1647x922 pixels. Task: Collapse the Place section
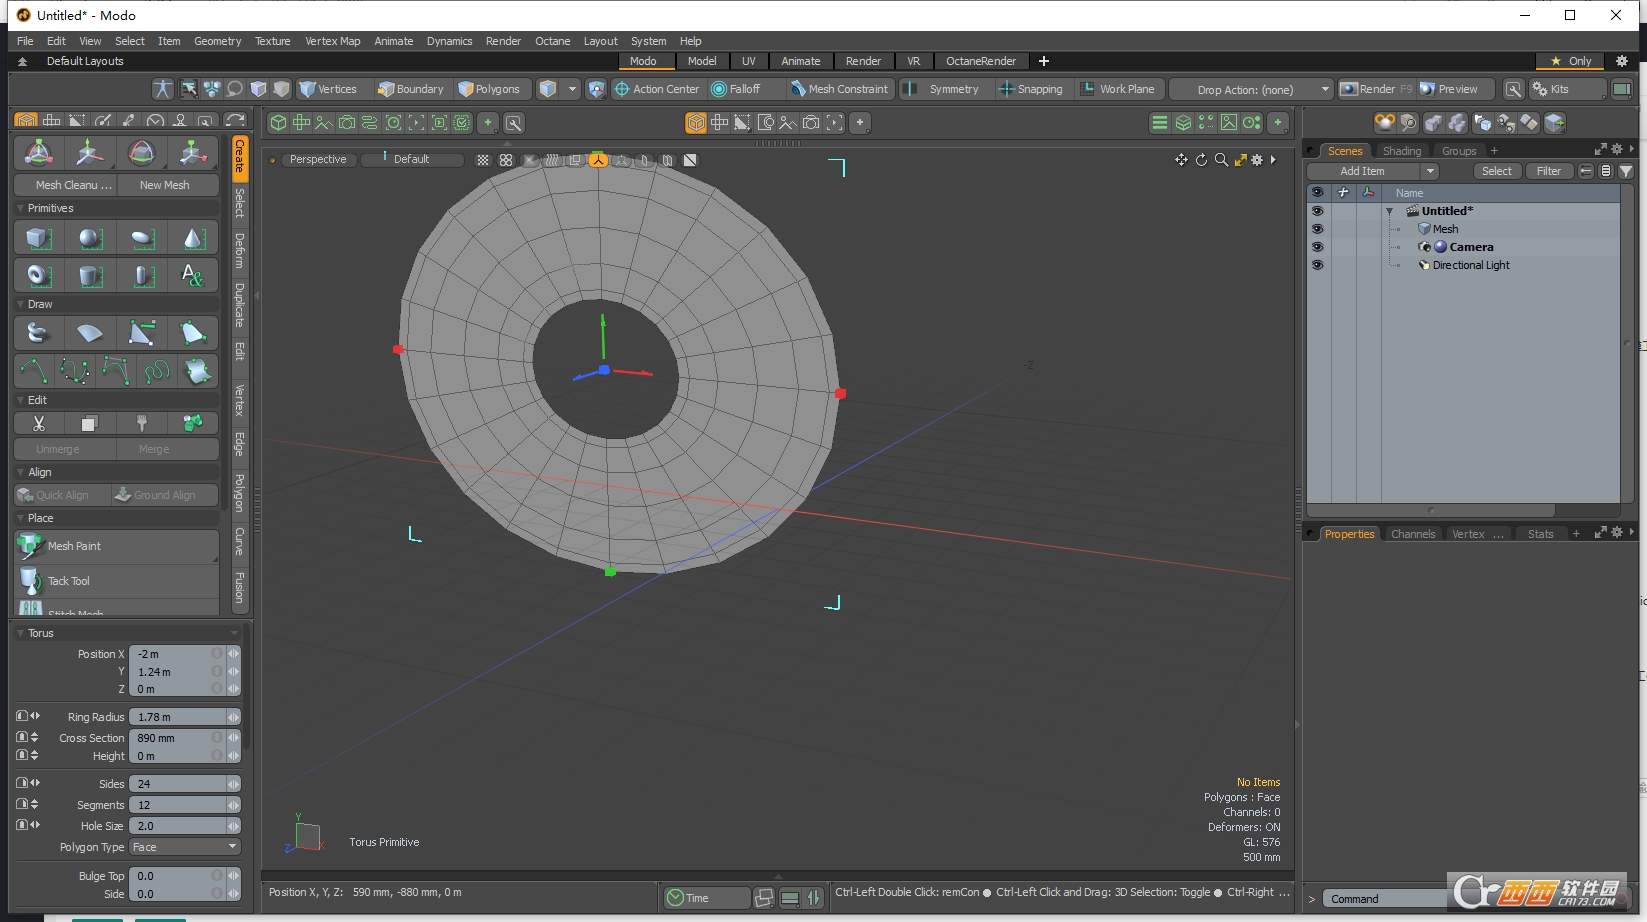(x=21, y=518)
